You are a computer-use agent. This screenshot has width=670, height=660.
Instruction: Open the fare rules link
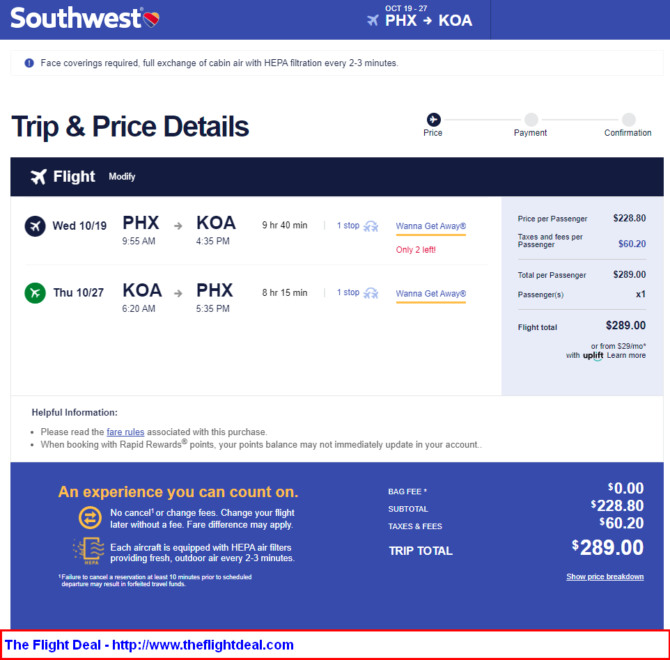(x=125, y=432)
